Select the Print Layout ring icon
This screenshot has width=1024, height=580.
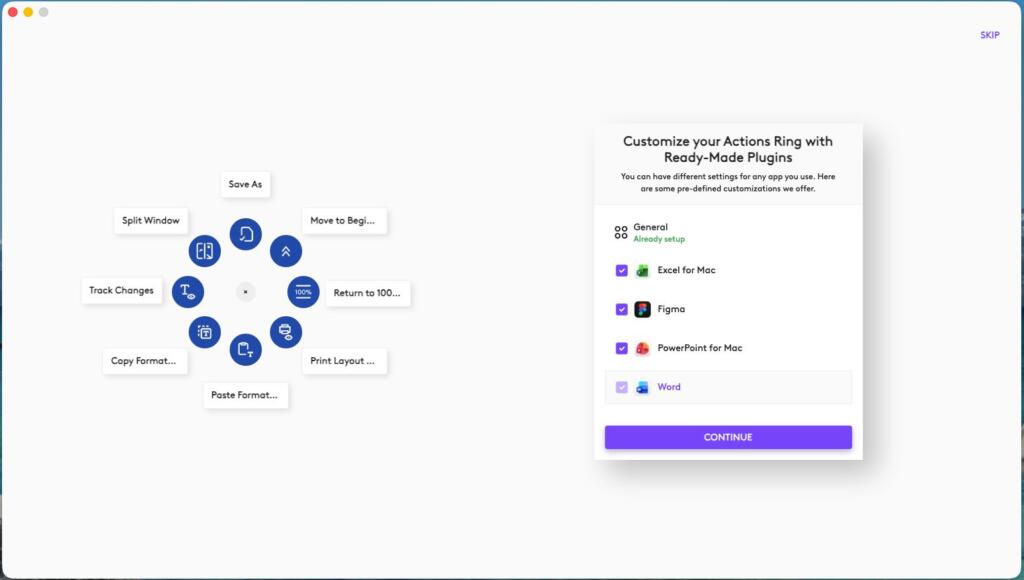(286, 331)
